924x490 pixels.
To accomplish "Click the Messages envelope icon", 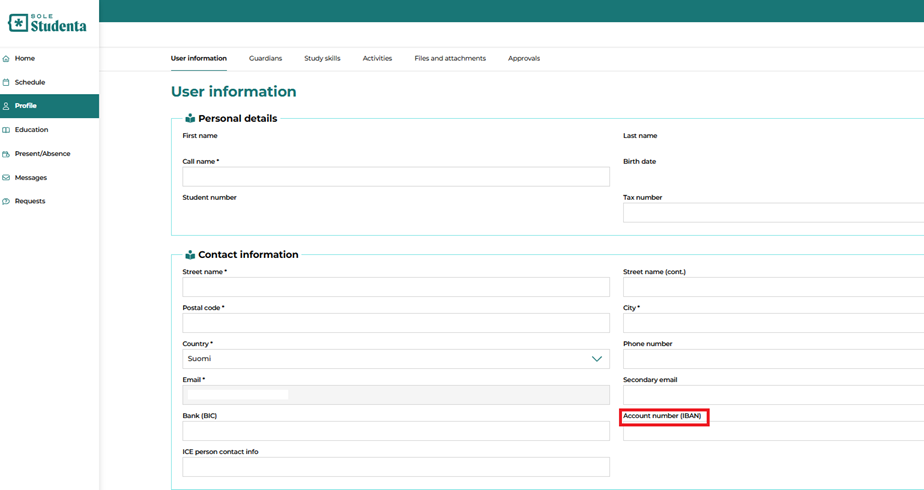I will point(7,178).
